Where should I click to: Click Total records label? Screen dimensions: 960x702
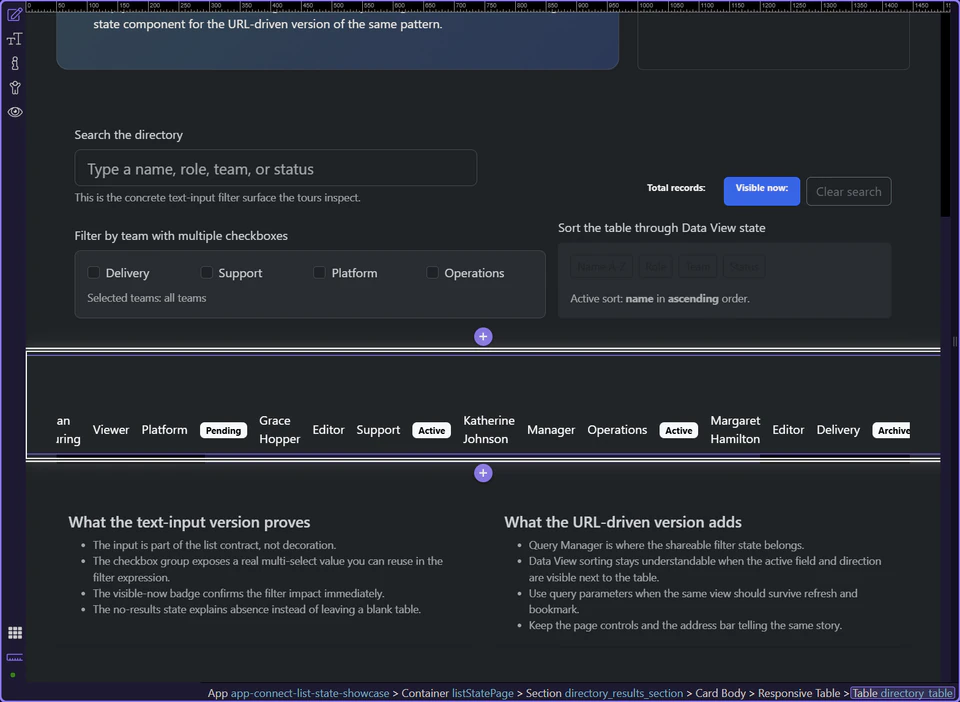coord(676,188)
